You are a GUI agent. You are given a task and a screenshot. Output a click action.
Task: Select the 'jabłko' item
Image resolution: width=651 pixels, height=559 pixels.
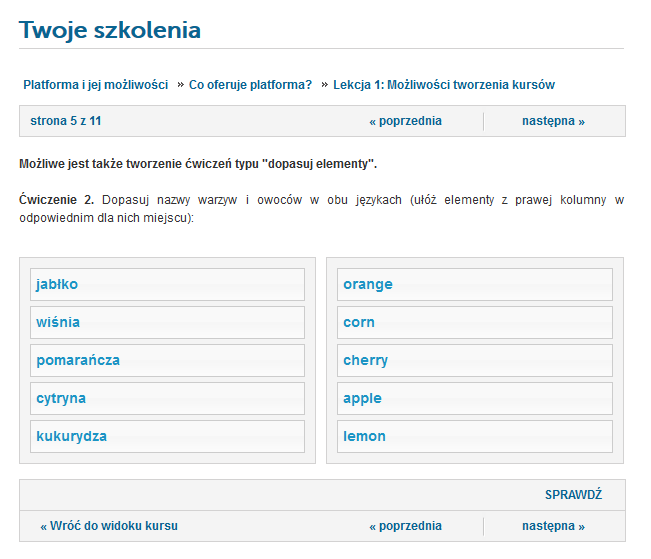[167, 284]
